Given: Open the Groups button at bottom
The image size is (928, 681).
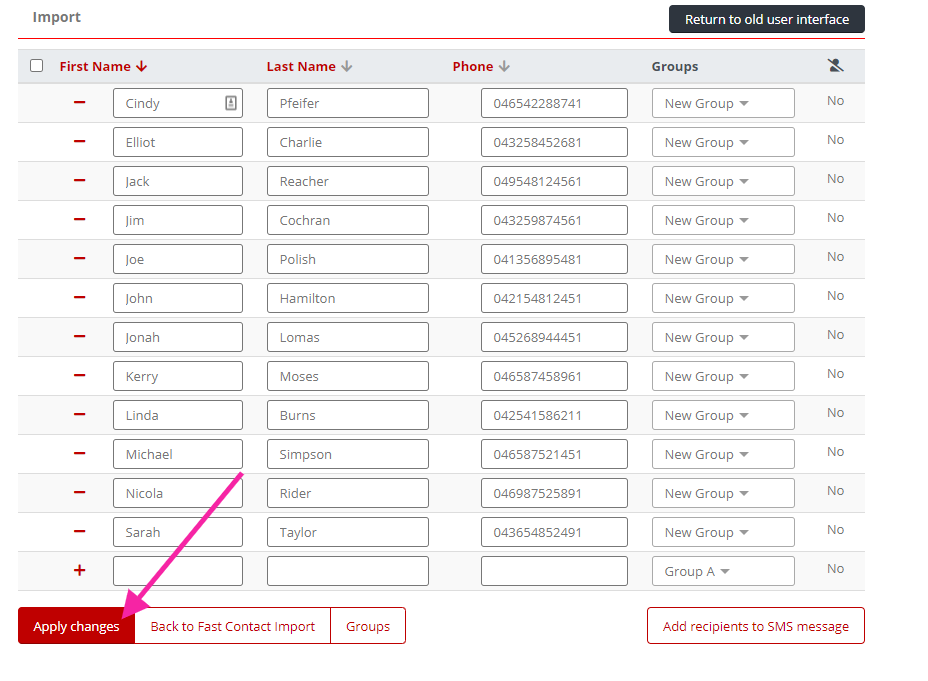Looking at the screenshot, I should pos(368,626).
